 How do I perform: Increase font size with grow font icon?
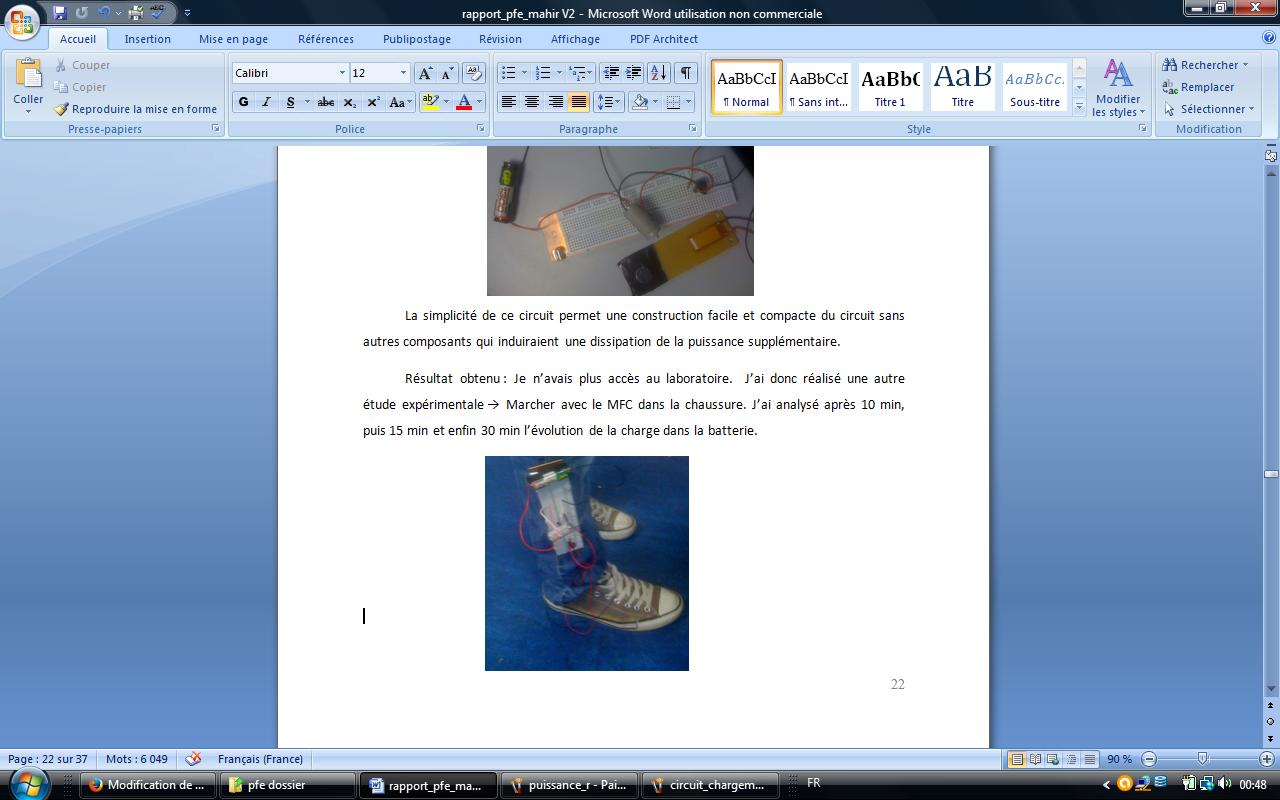coord(425,73)
